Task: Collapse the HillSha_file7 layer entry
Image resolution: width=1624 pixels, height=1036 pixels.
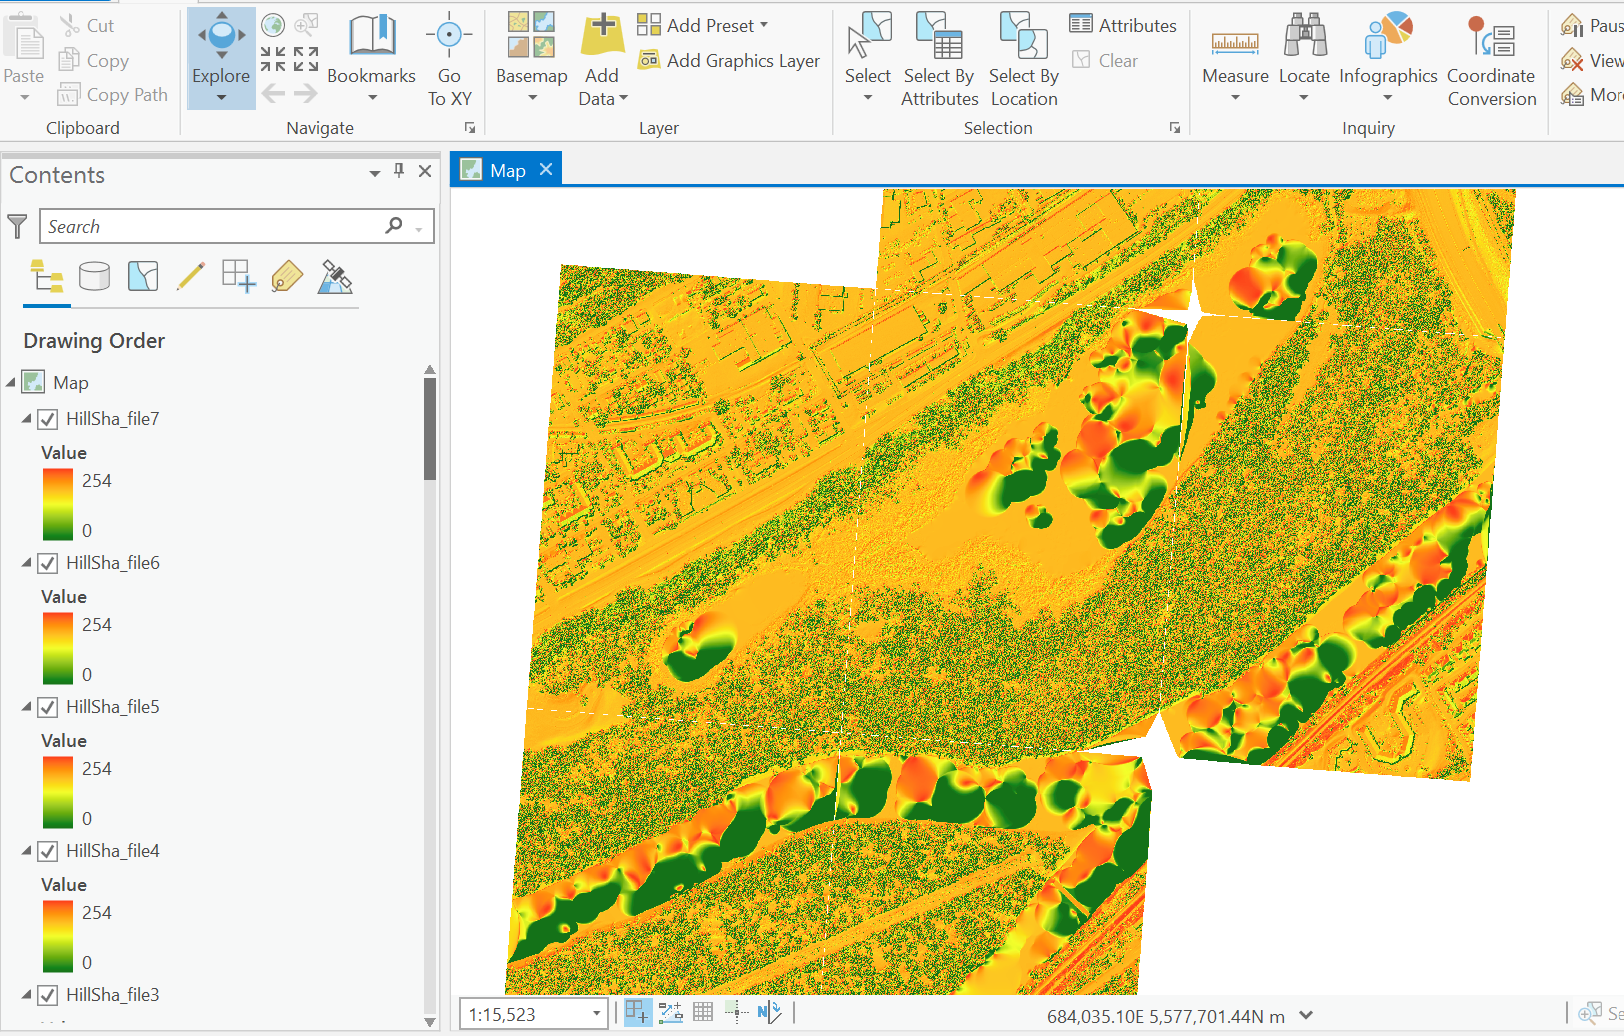Action: [x=26, y=419]
